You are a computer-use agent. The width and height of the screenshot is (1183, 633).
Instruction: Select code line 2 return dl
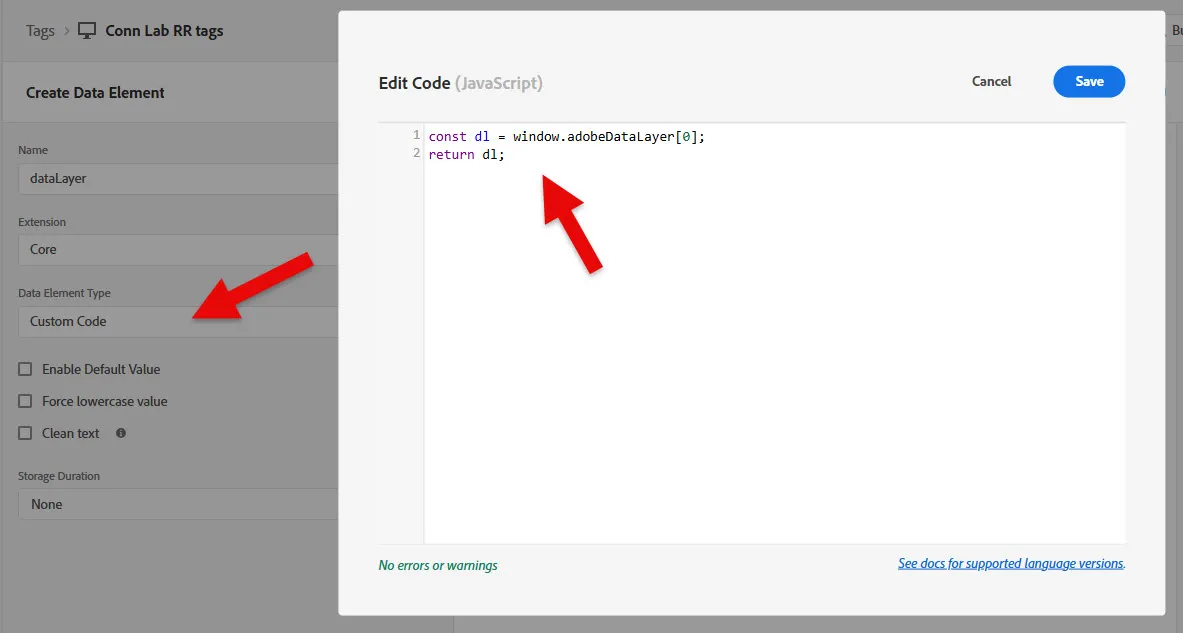tap(466, 155)
